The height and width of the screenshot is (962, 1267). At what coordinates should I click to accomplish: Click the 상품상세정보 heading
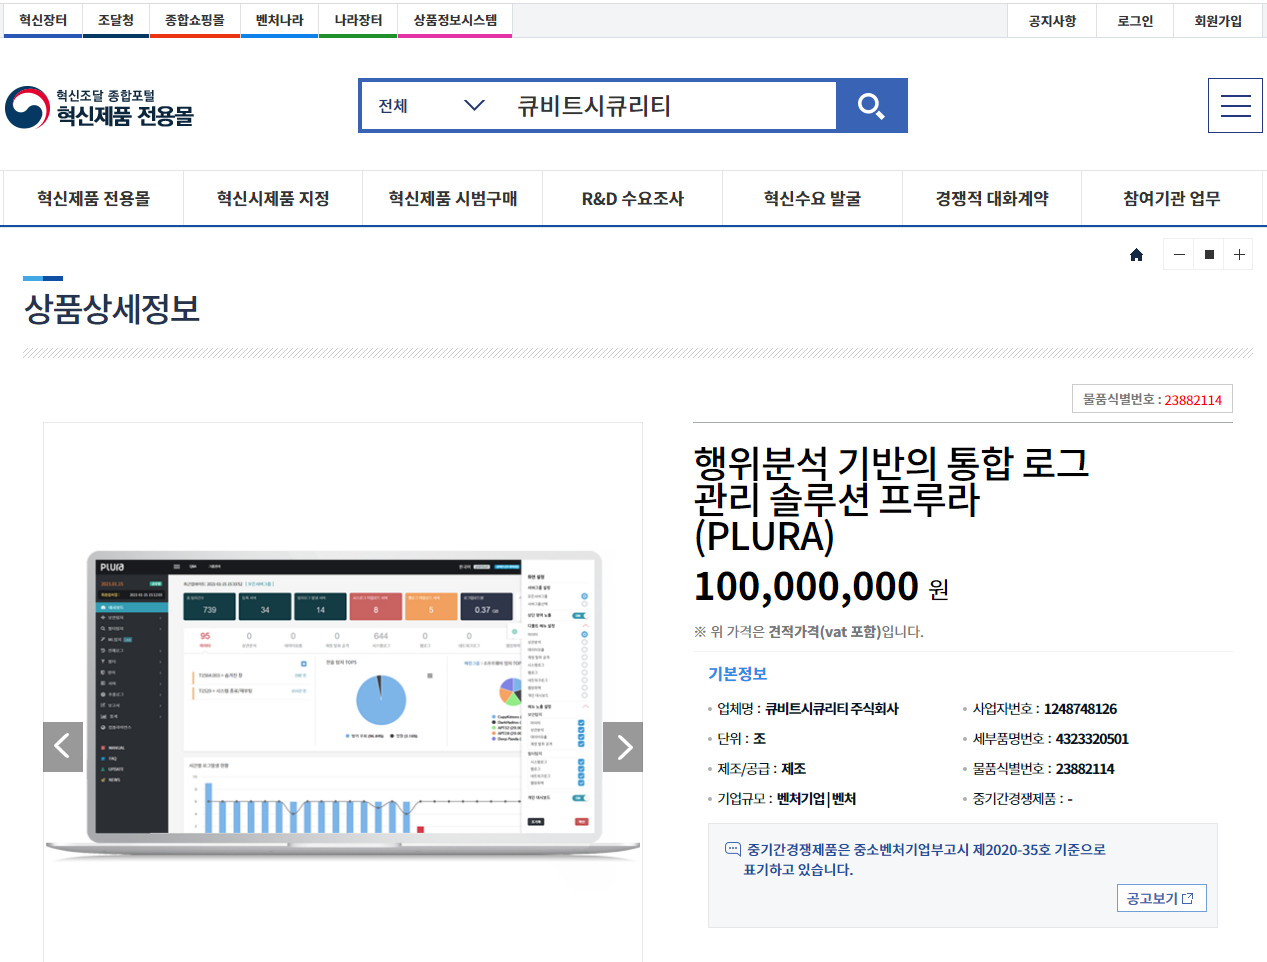coord(112,309)
